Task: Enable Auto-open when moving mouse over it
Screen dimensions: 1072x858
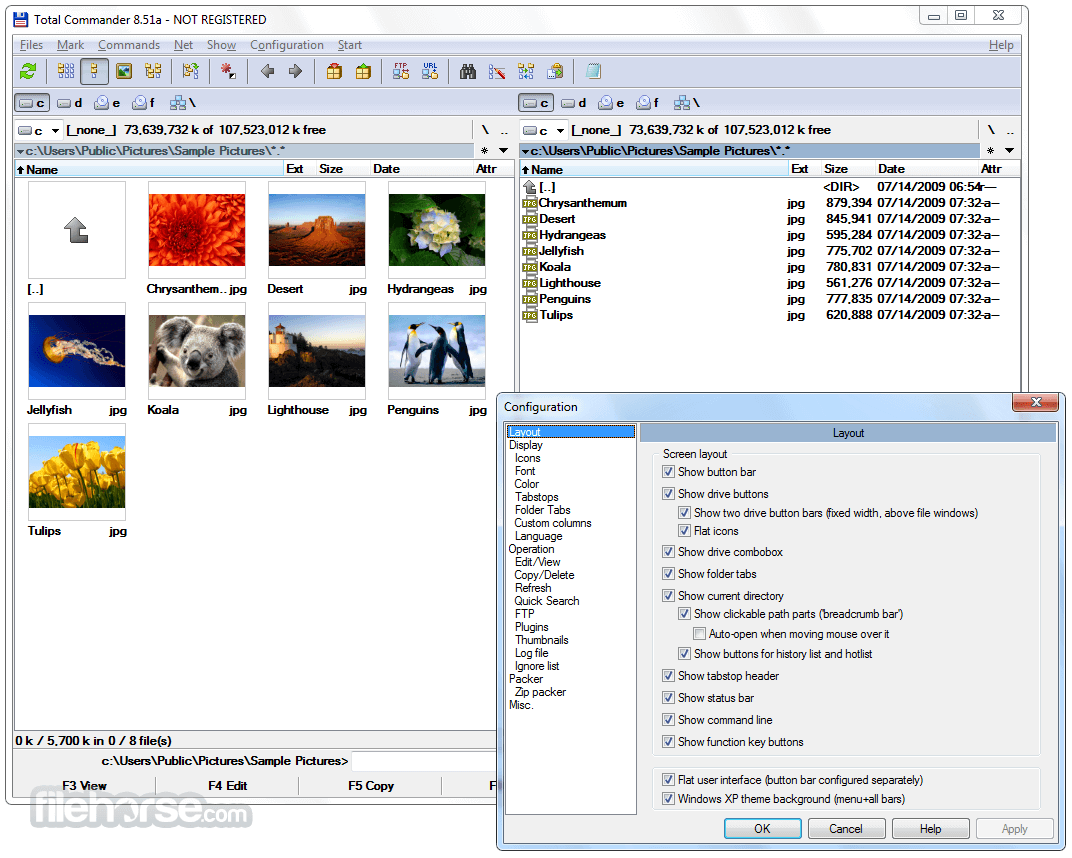Action: pyautogui.click(x=700, y=634)
